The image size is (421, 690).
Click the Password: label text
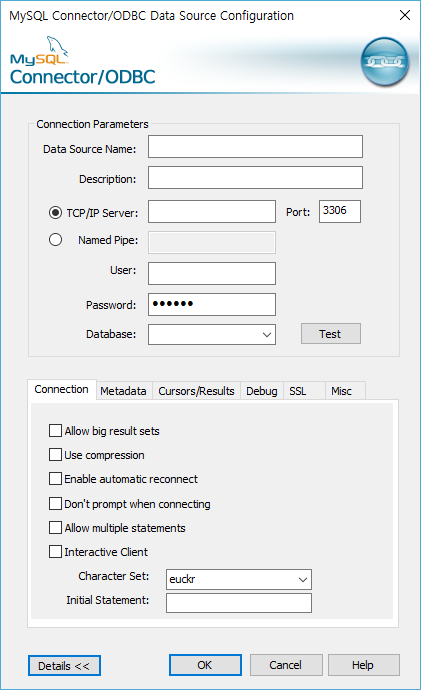click(111, 305)
